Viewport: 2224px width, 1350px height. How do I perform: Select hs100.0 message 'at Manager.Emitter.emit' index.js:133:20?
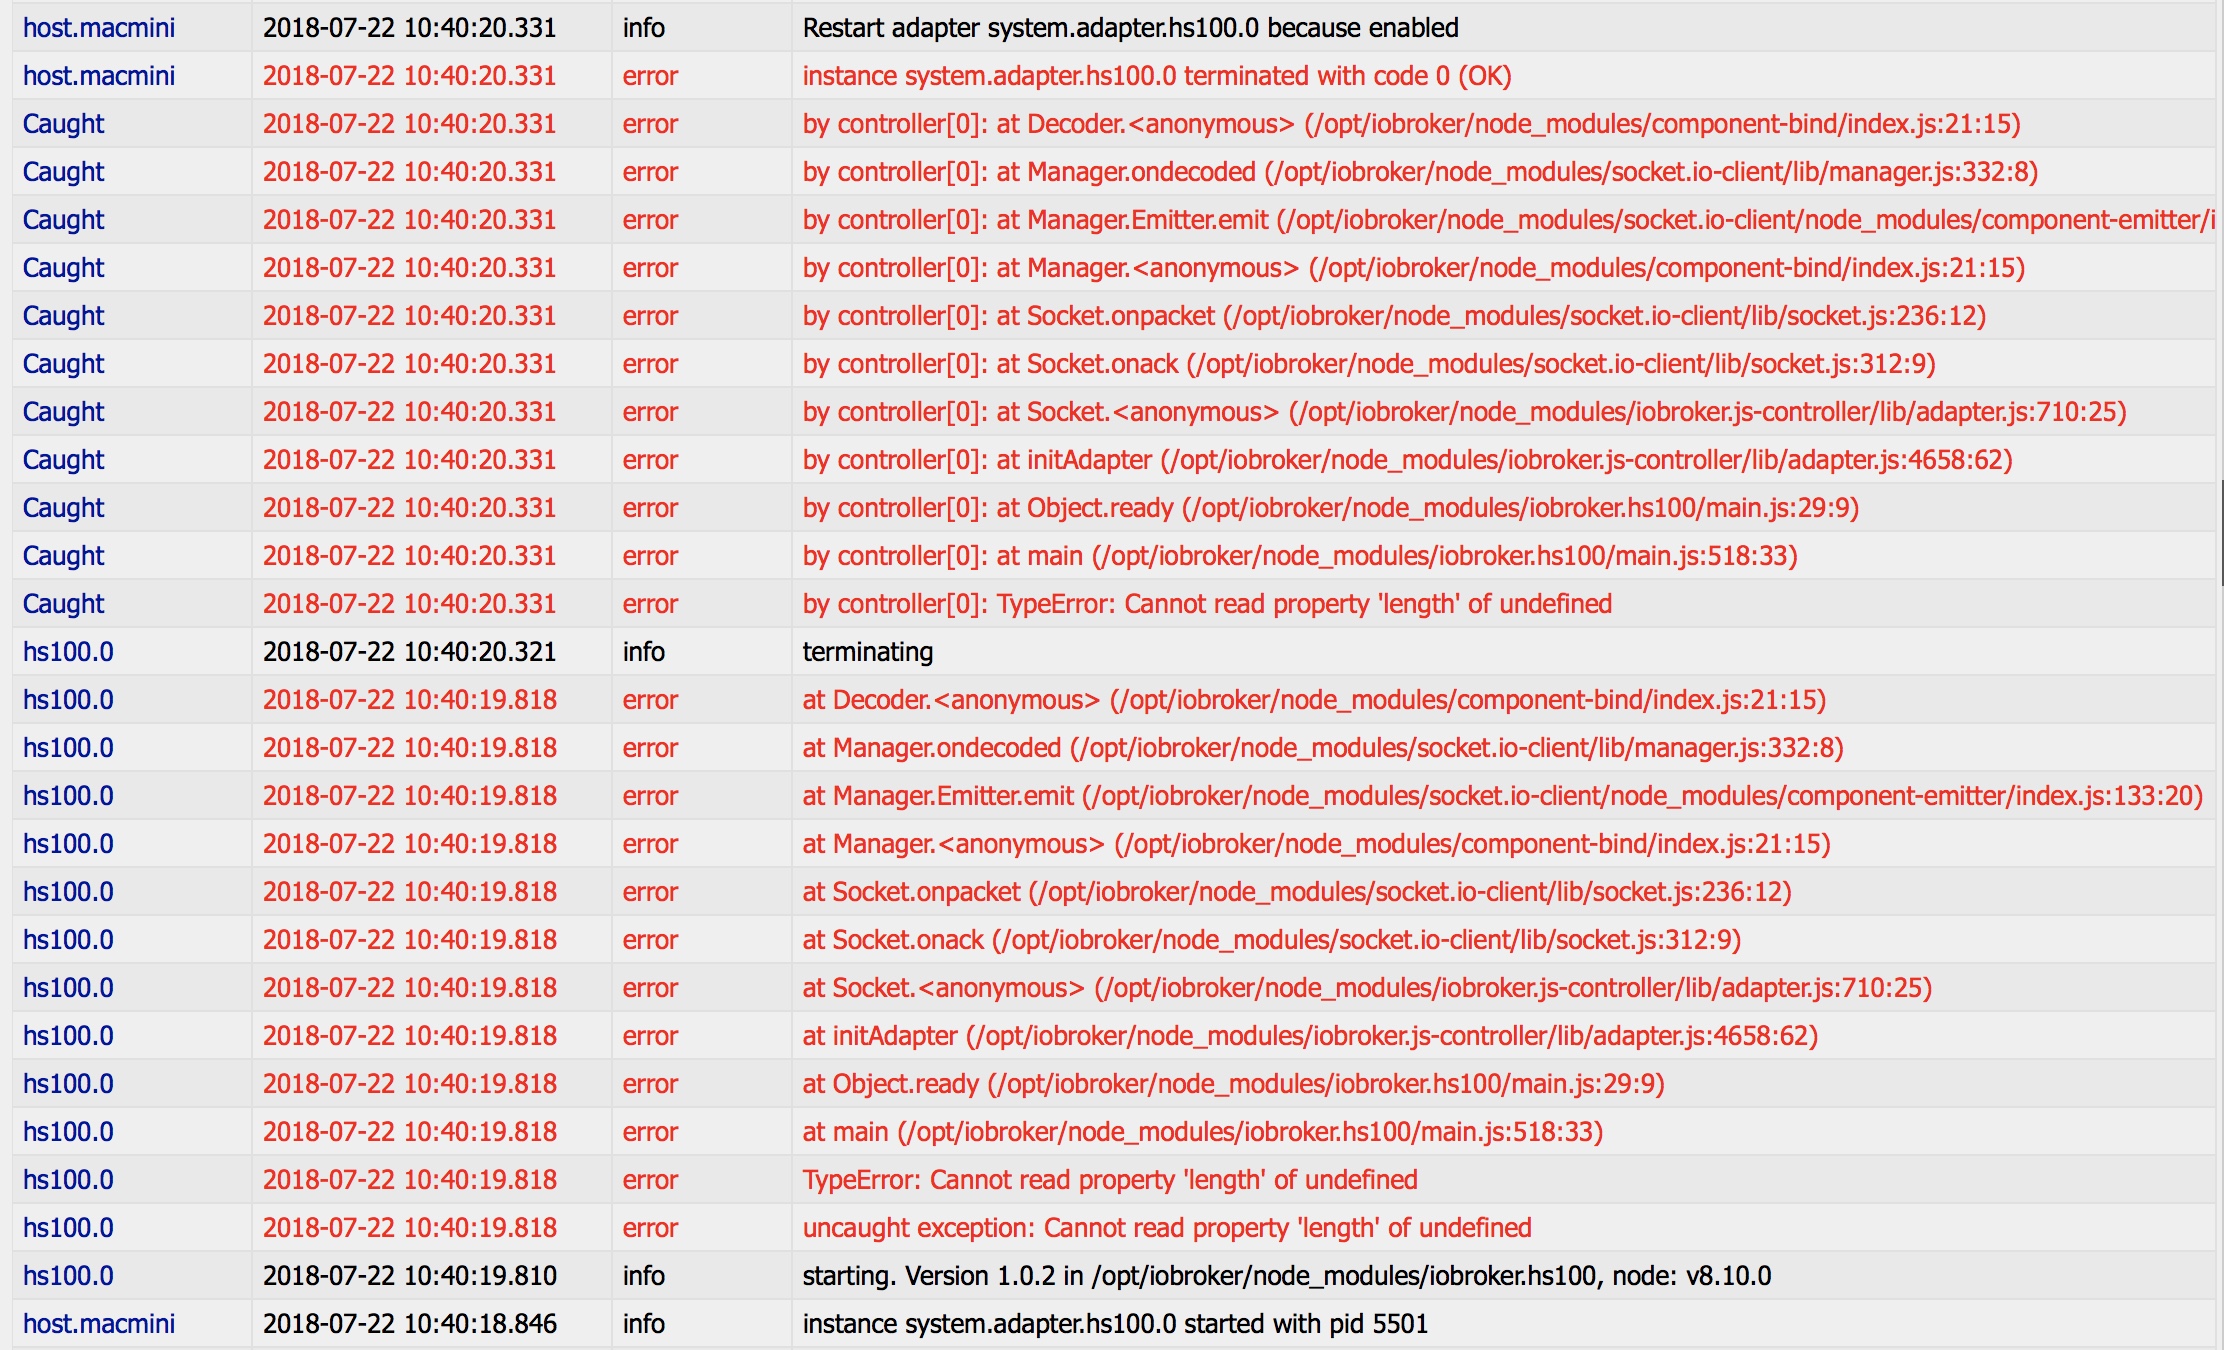[1503, 796]
